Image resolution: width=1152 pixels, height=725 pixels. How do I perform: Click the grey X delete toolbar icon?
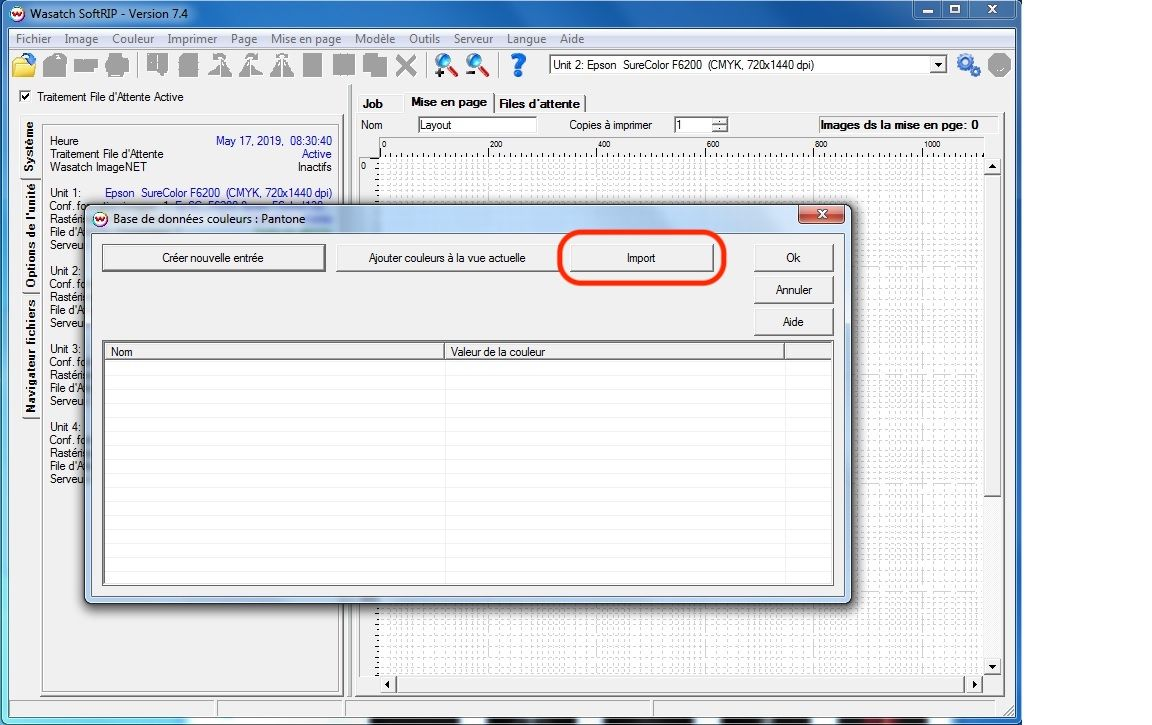tap(406, 65)
